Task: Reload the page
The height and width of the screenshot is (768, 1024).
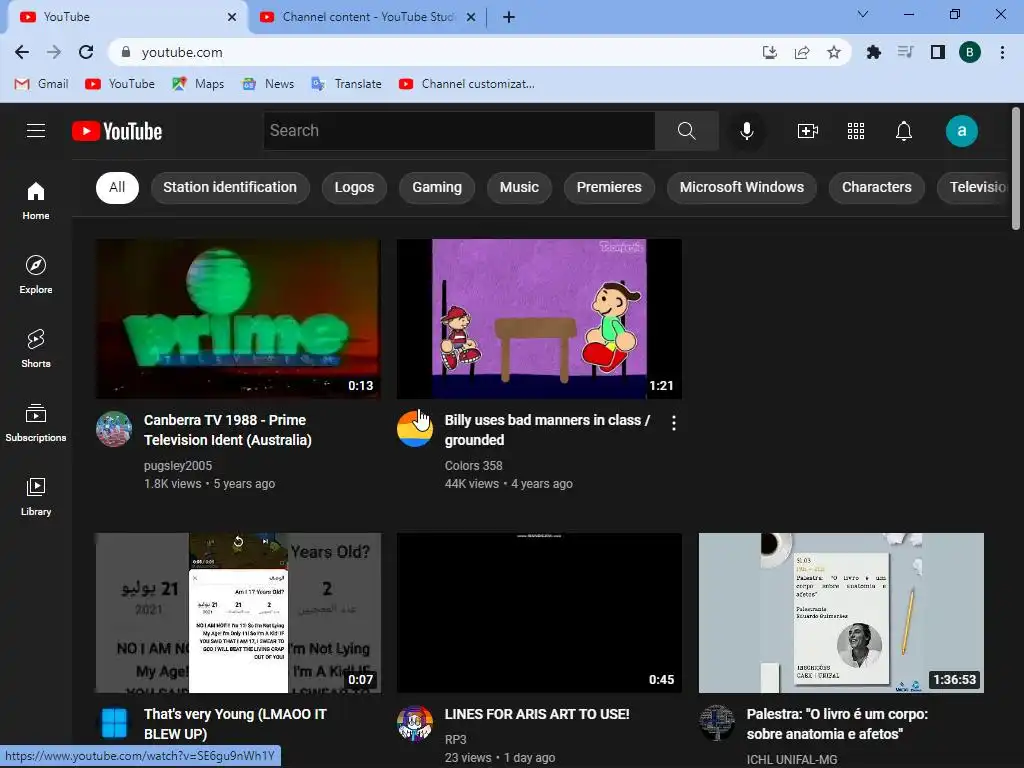Action: click(x=86, y=52)
